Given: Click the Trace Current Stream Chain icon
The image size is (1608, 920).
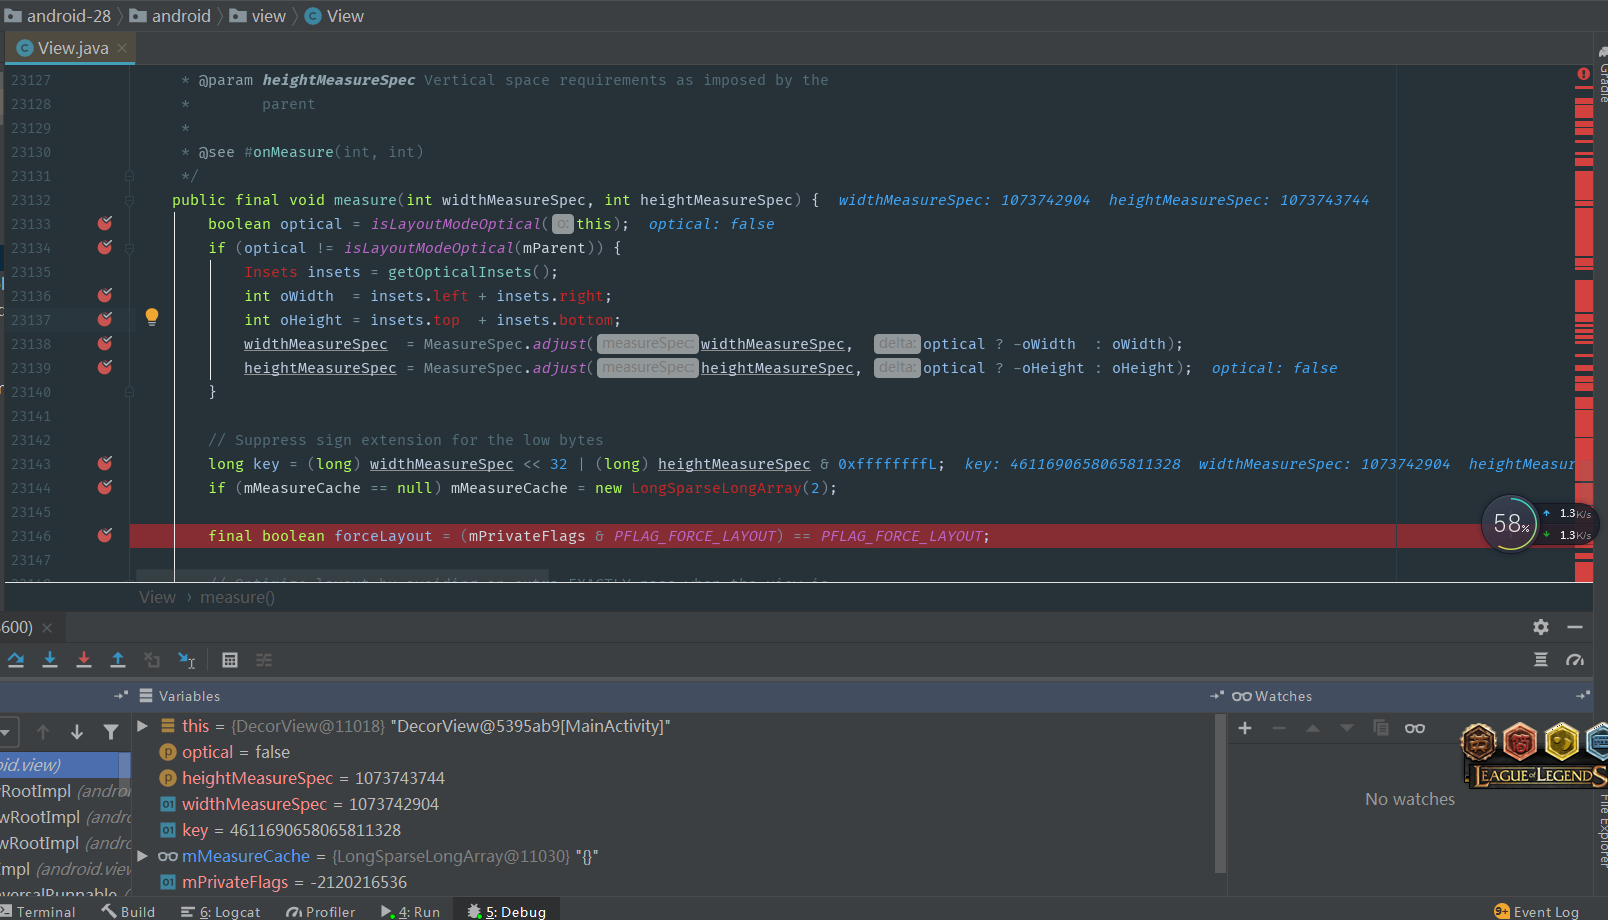Looking at the screenshot, I should [x=264, y=660].
